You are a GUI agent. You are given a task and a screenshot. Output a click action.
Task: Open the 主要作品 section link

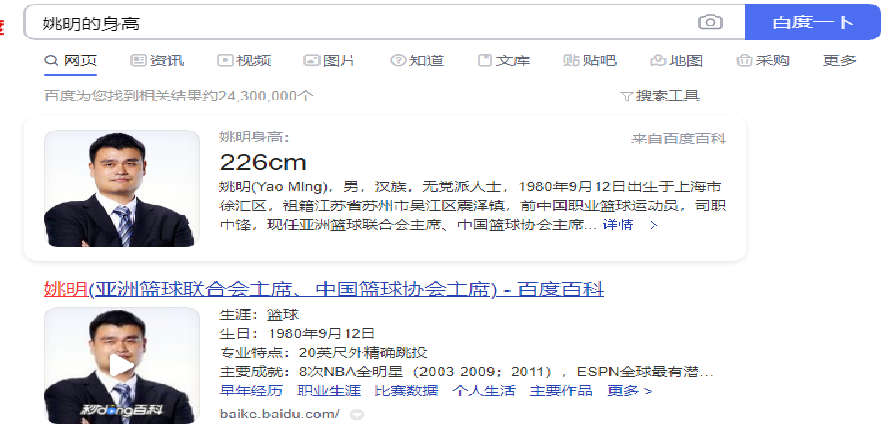561,390
